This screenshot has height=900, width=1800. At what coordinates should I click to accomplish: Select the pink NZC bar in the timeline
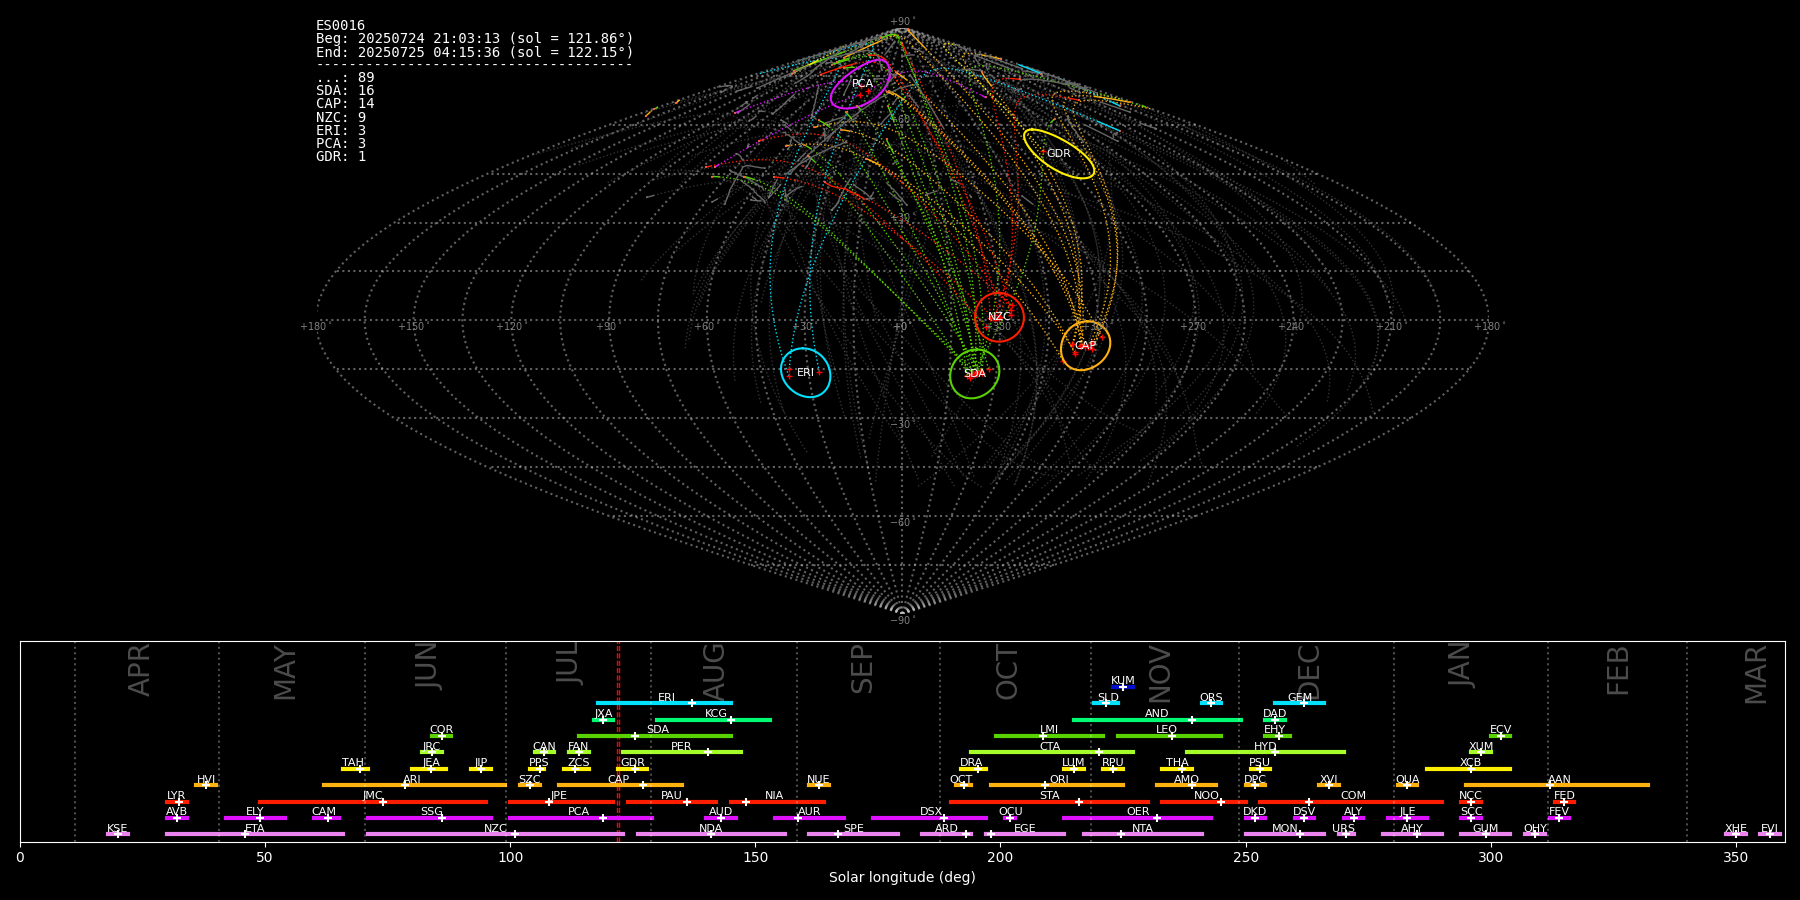click(x=495, y=834)
